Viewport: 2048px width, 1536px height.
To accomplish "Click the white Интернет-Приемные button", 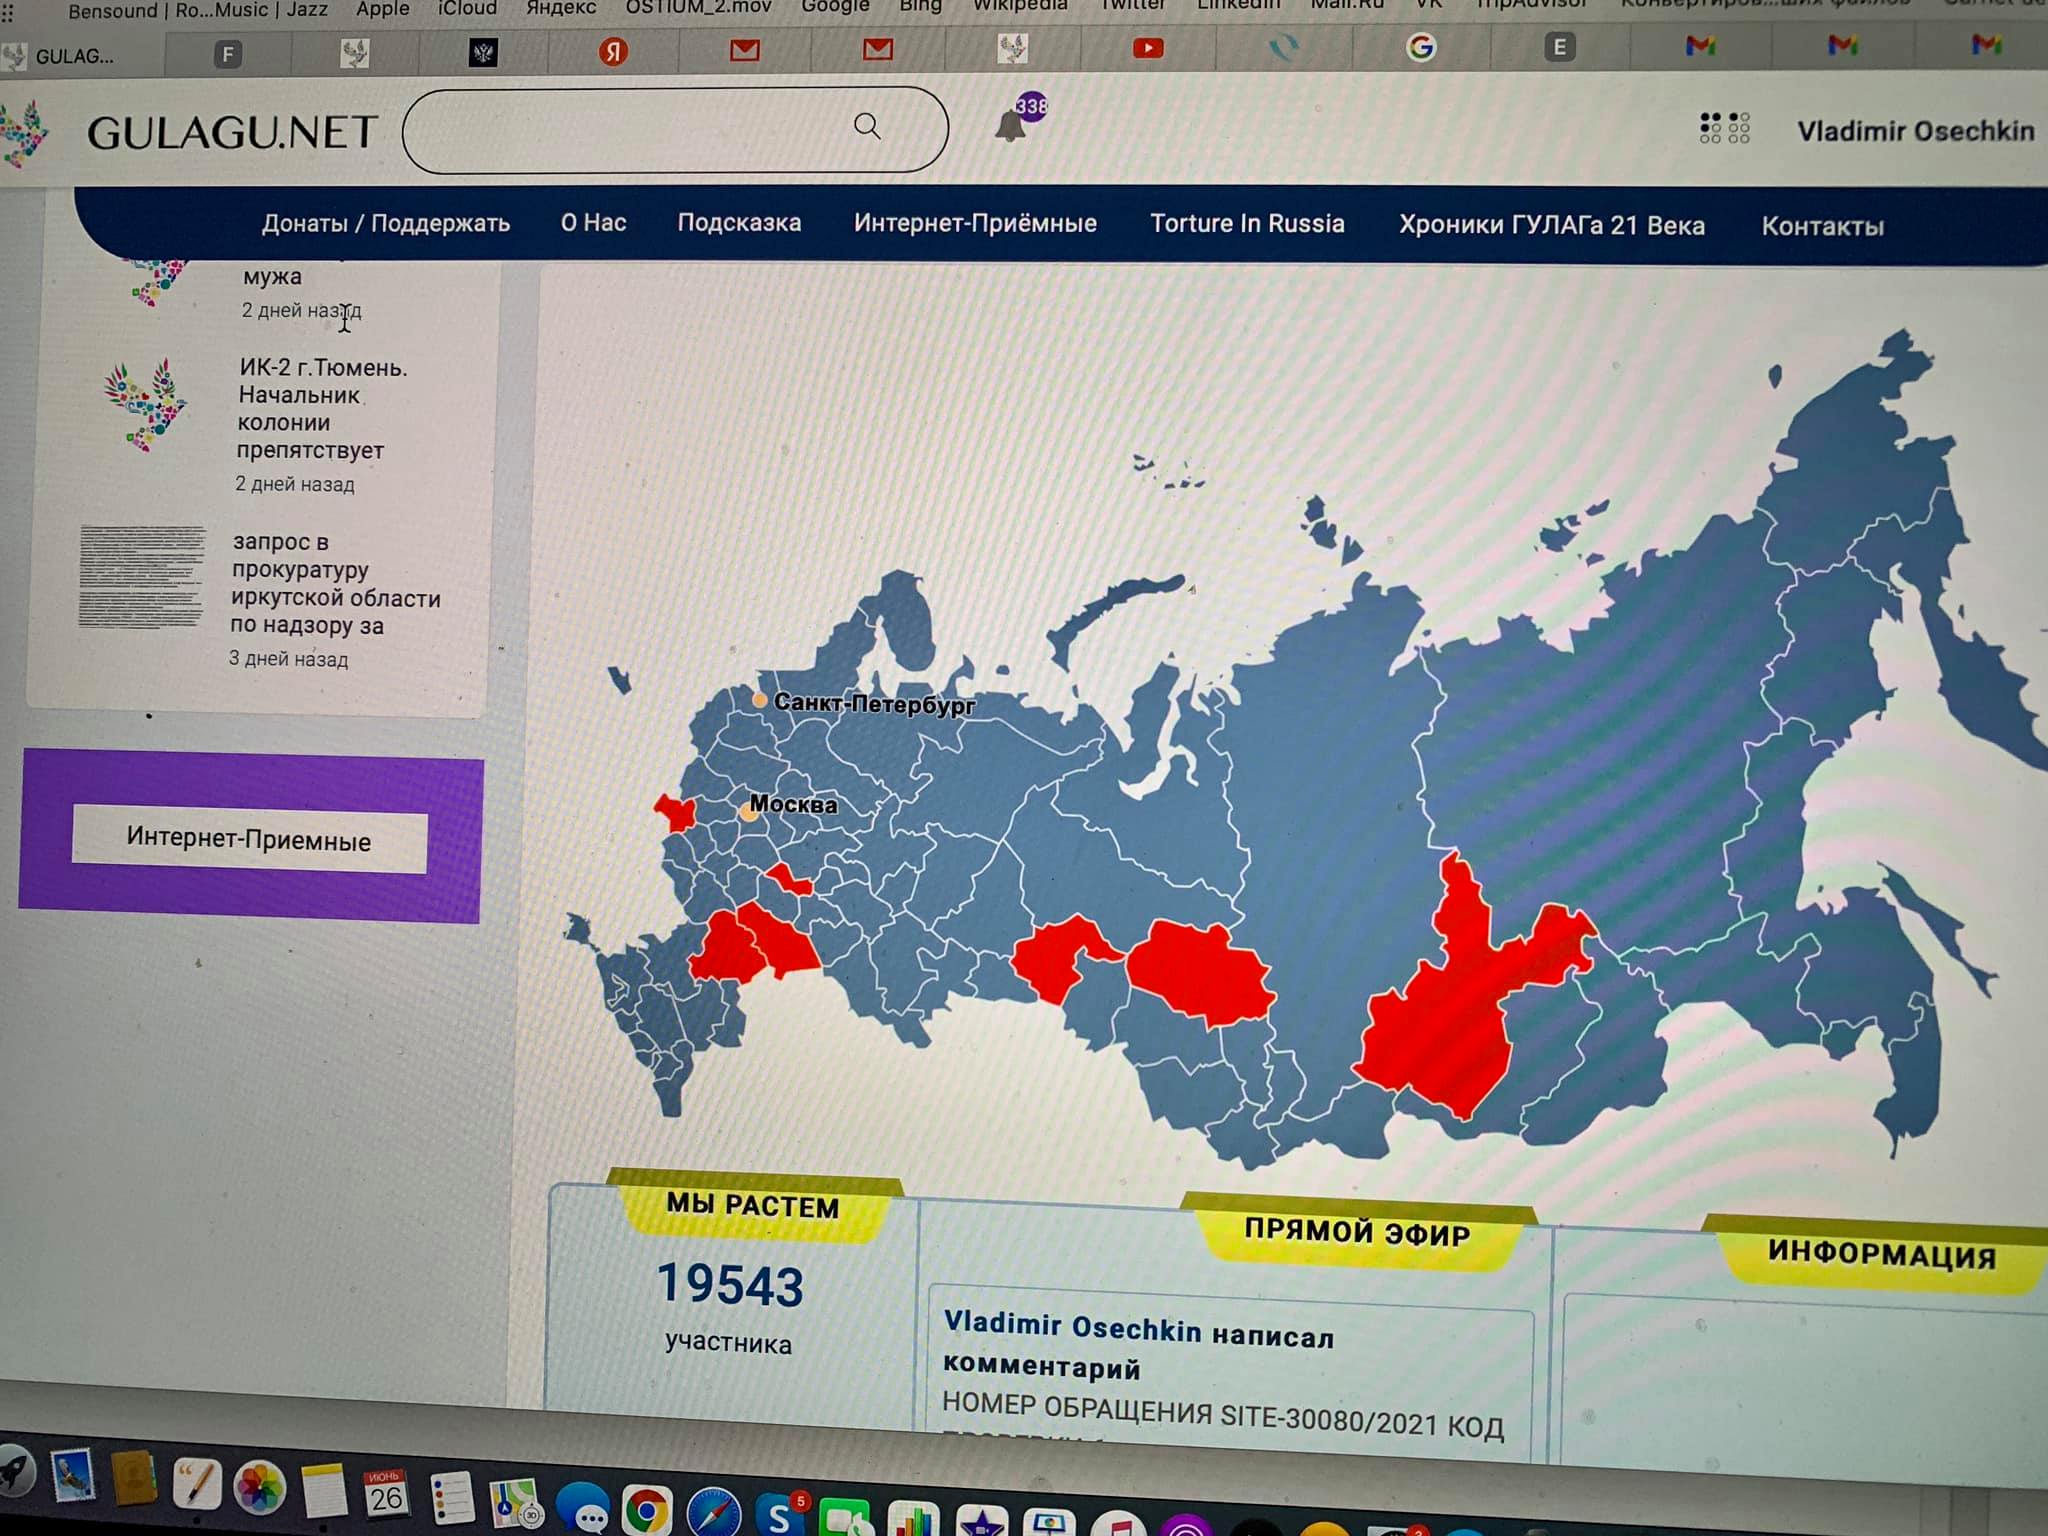I will pos(249,839).
